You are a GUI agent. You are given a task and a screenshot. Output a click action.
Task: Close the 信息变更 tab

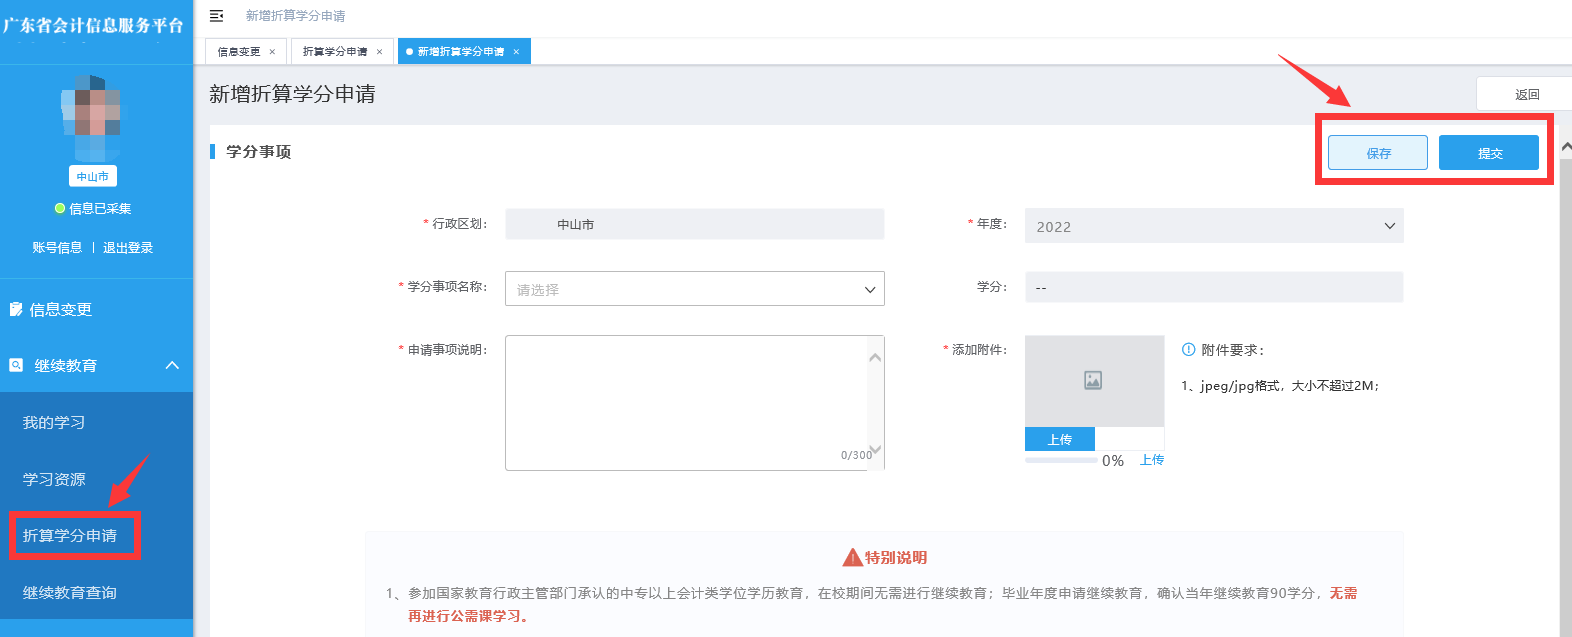click(x=272, y=52)
